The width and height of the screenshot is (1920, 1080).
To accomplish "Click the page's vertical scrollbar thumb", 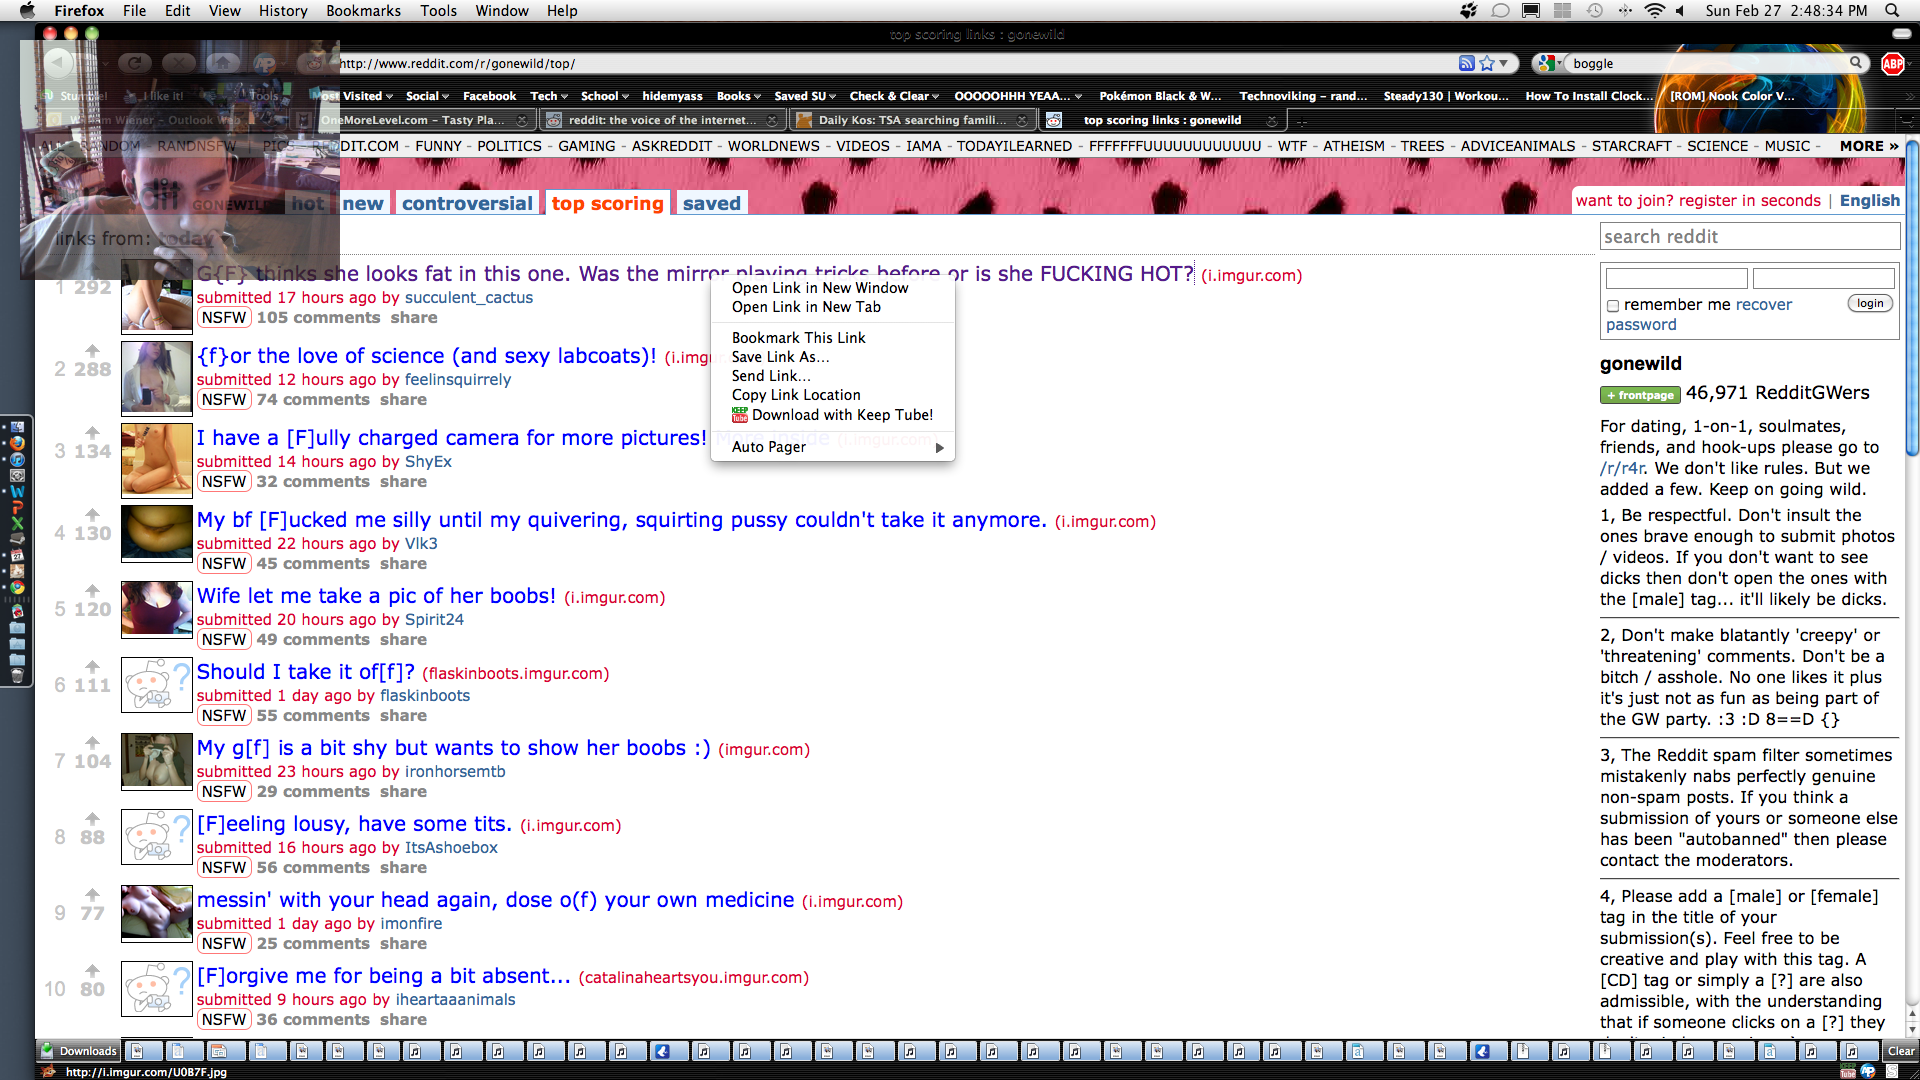I will 1911,300.
